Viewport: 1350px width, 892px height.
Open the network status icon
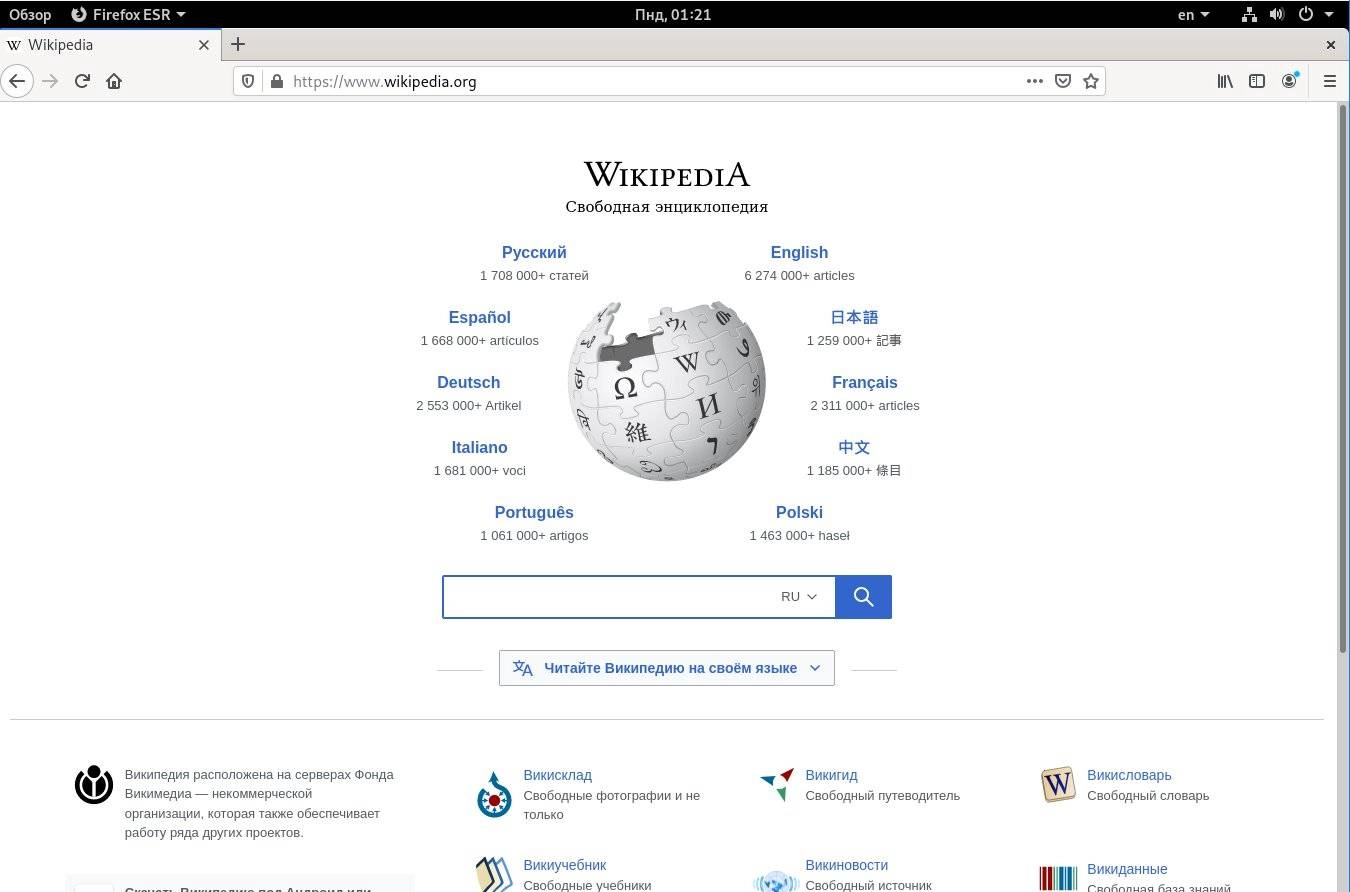coord(1249,14)
